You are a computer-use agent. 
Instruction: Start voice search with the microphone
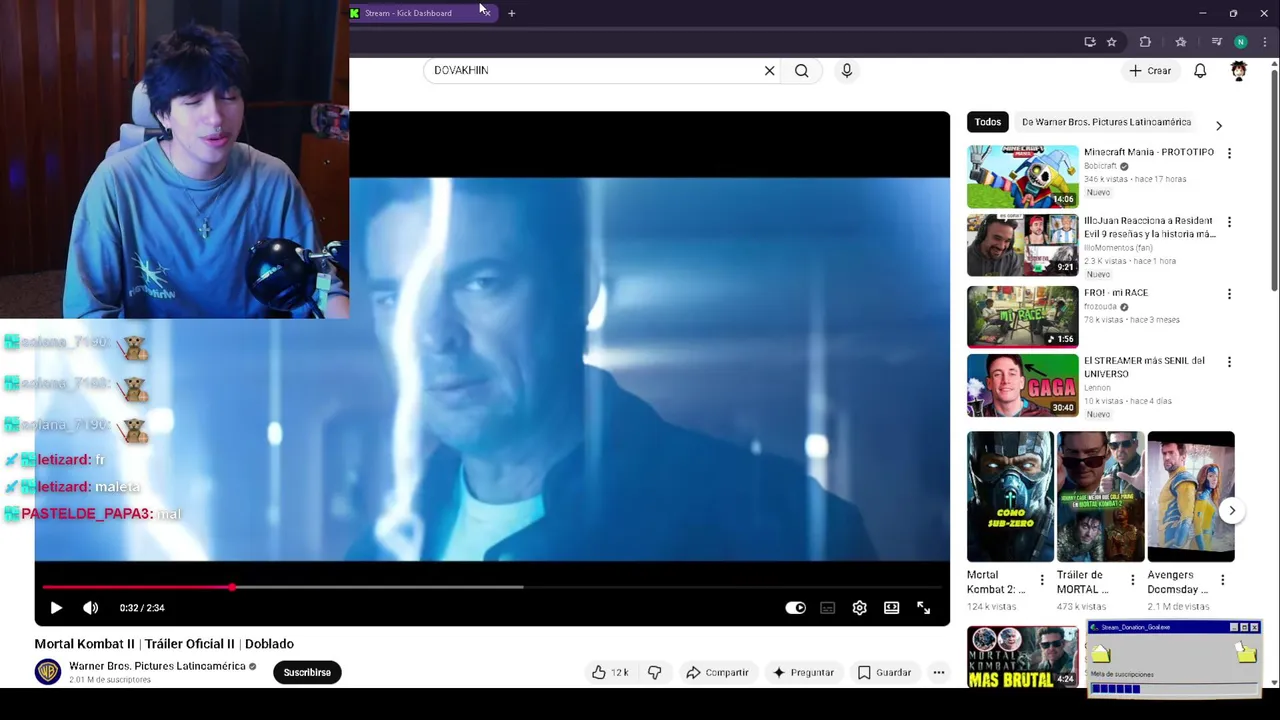[846, 71]
